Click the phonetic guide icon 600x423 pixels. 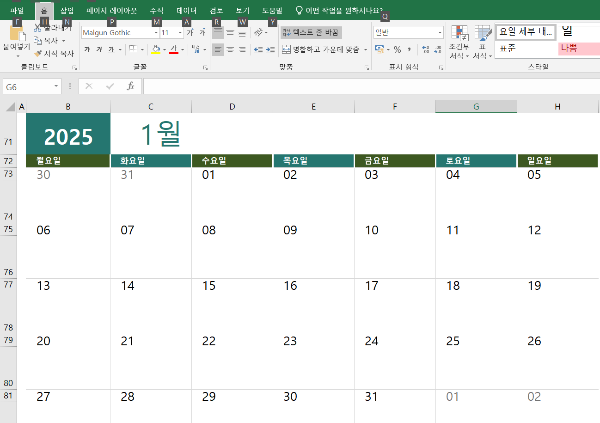click(x=196, y=49)
